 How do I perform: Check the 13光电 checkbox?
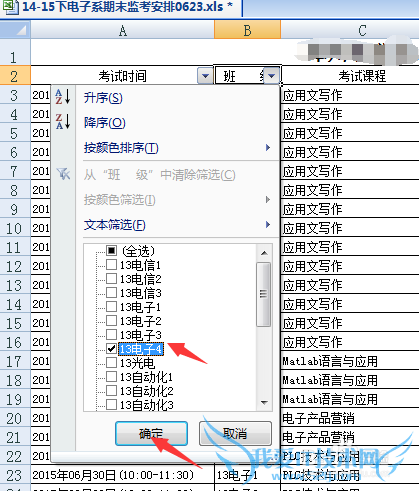tap(111, 362)
